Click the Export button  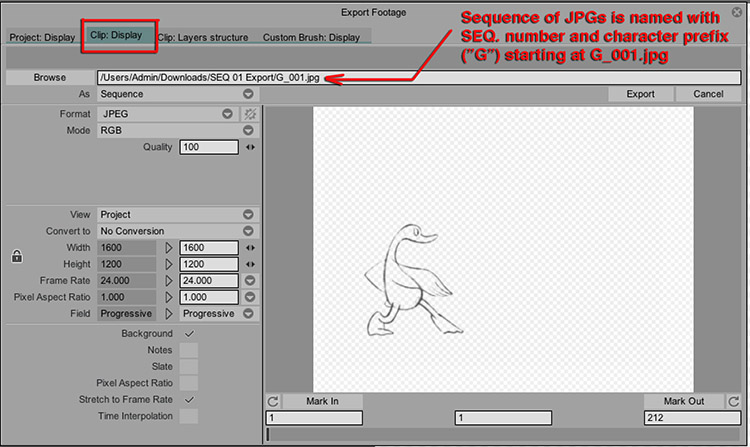[640, 94]
